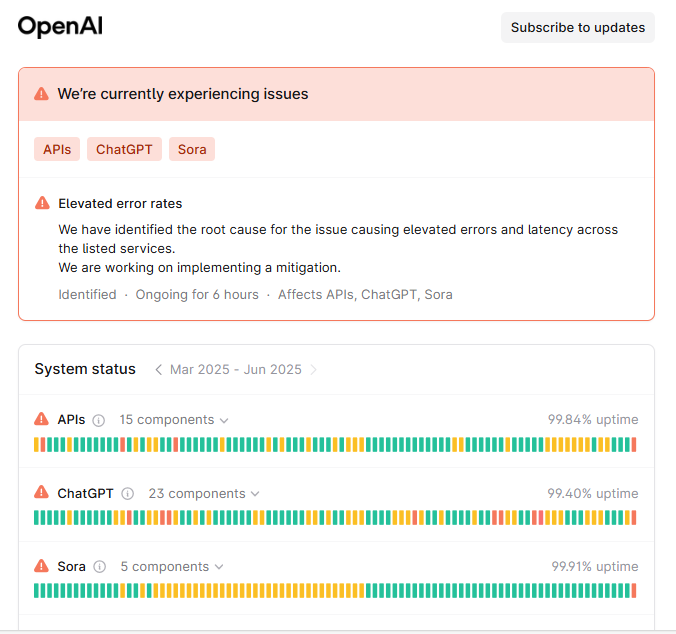Click last red bar in APIs uptime

(633, 444)
